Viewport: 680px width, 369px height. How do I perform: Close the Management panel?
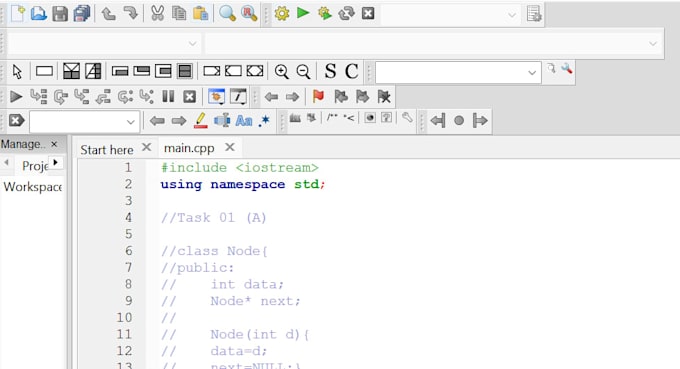tap(54, 144)
